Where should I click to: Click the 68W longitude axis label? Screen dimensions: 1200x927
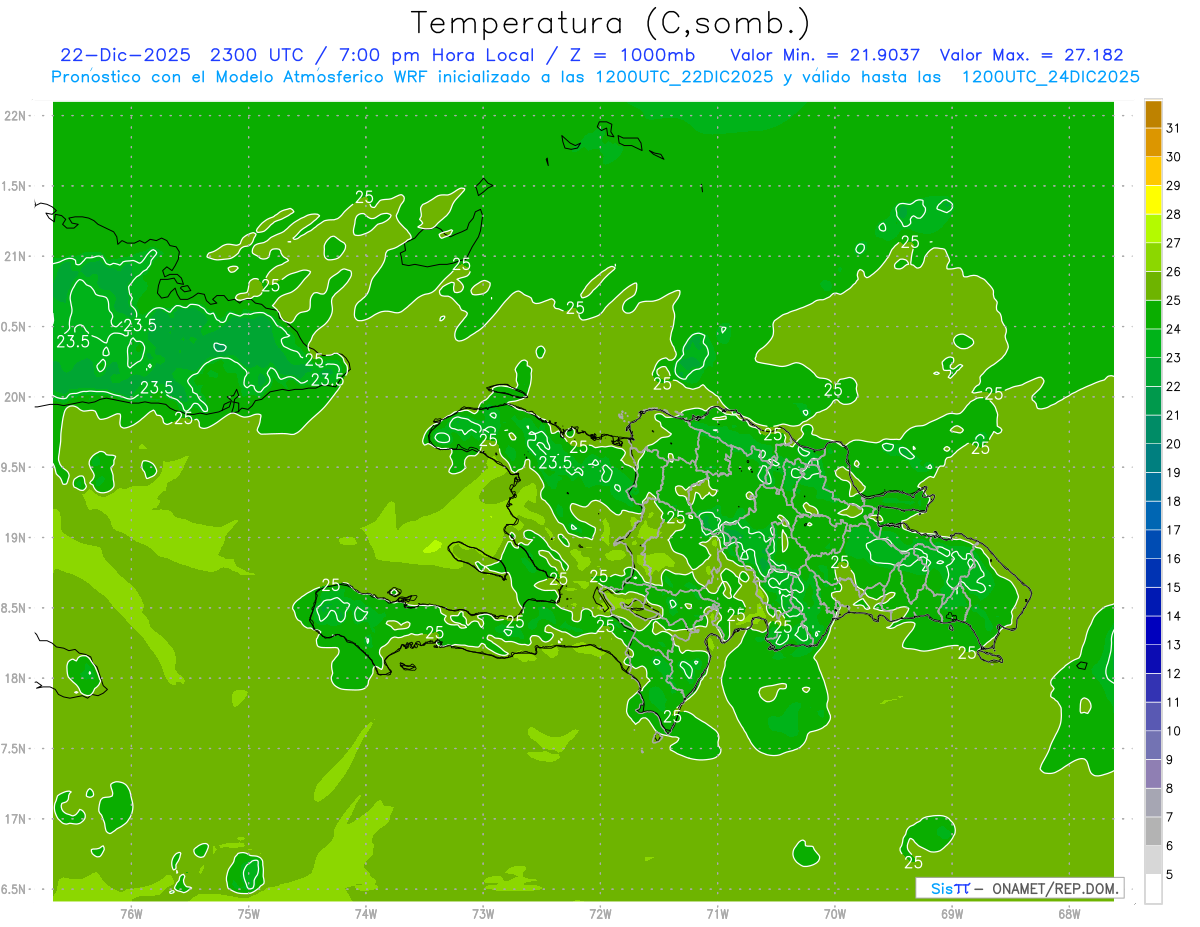coord(1069,914)
